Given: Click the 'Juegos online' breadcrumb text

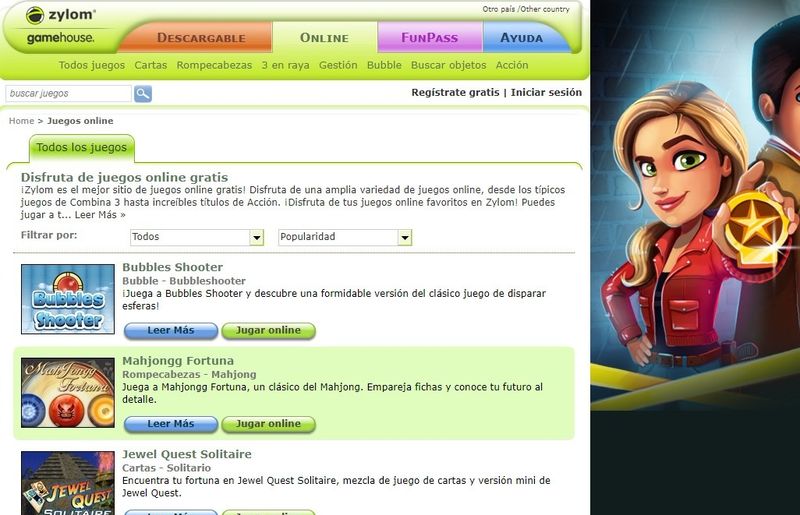Looking at the screenshot, I should [x=80, y=121].
